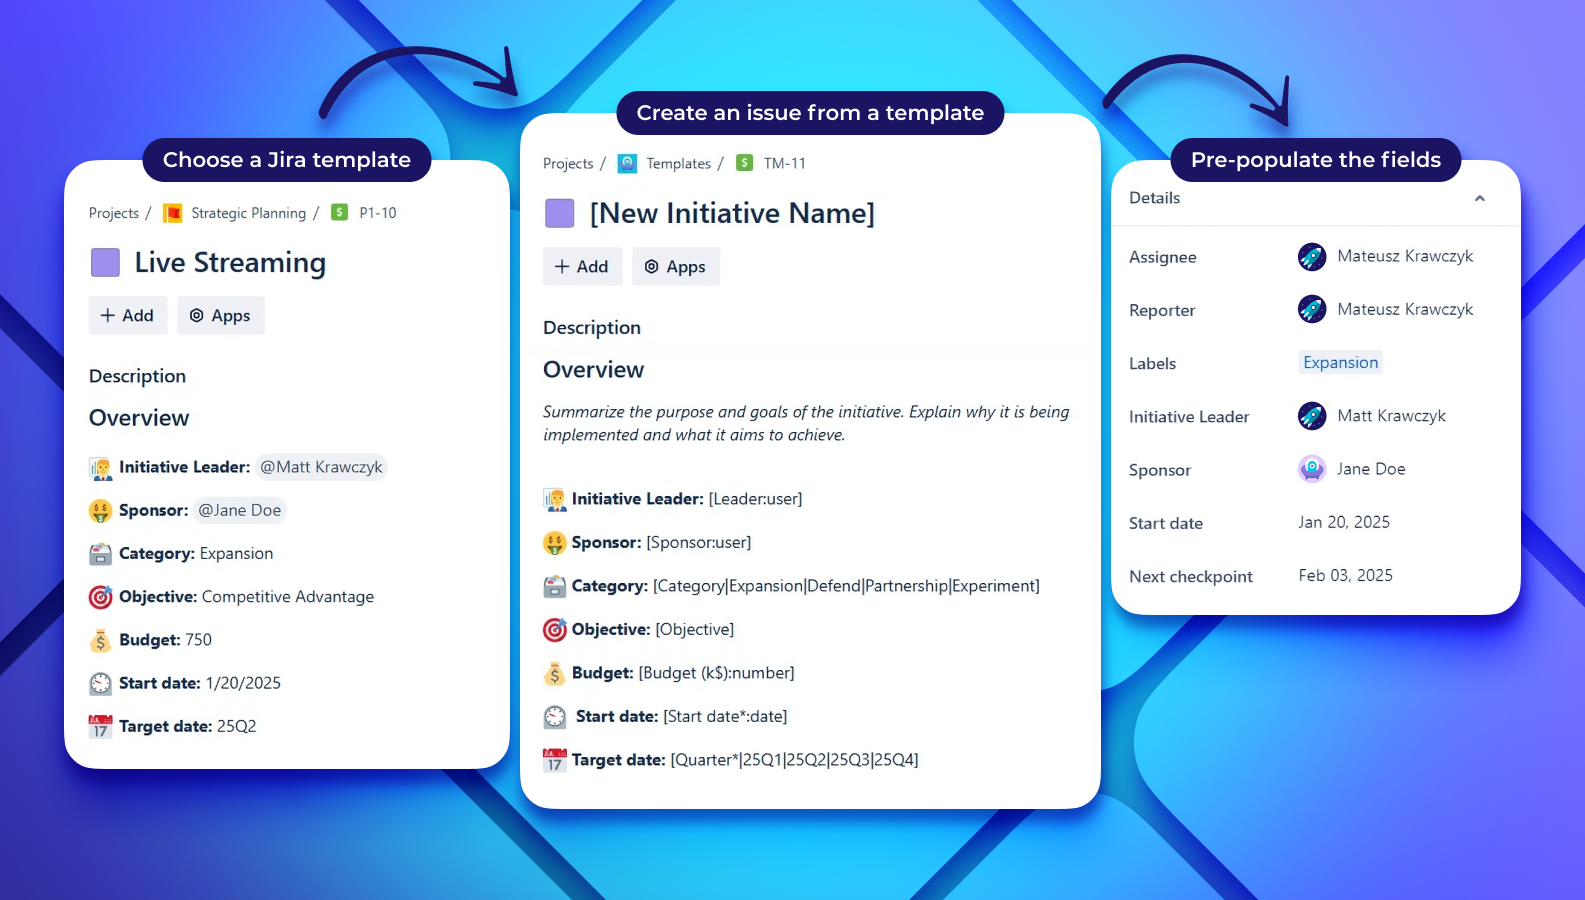Image resolution: width=1585 pixels, height=900 pixels.
Task: Click Add button under New Initiative Name
Action: tap(582, 267)
